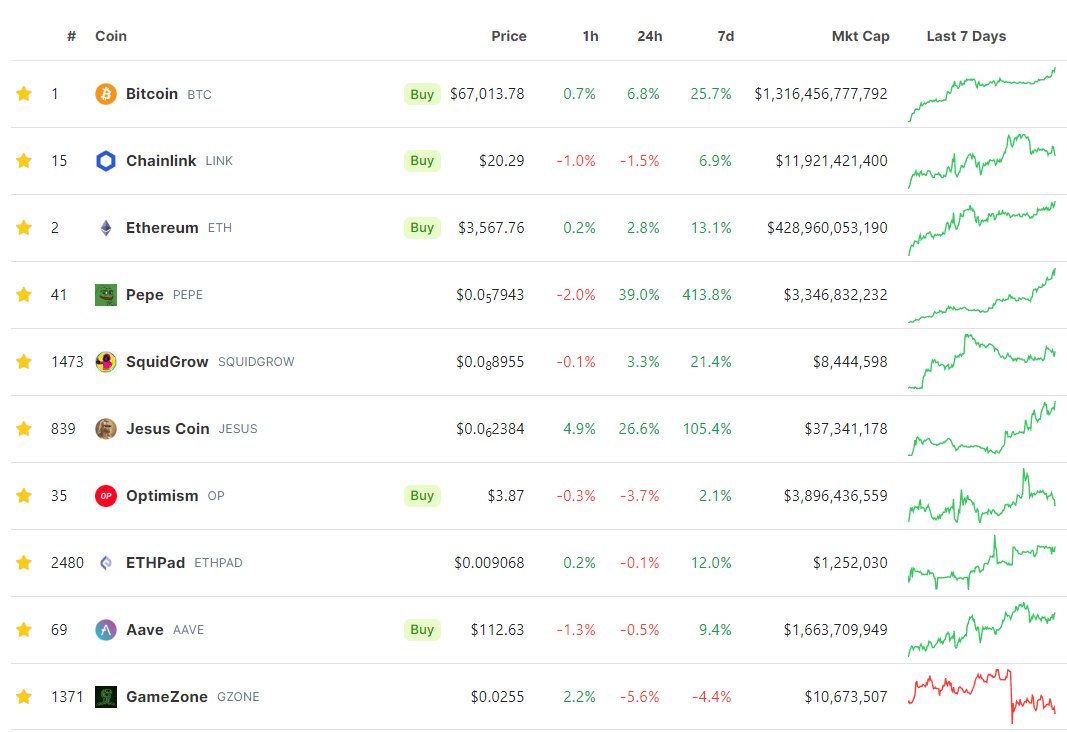This screenshot has height=732, width=1067.
Task: Toggle the SquidGrow favorite star
Action: pos(24,362)
